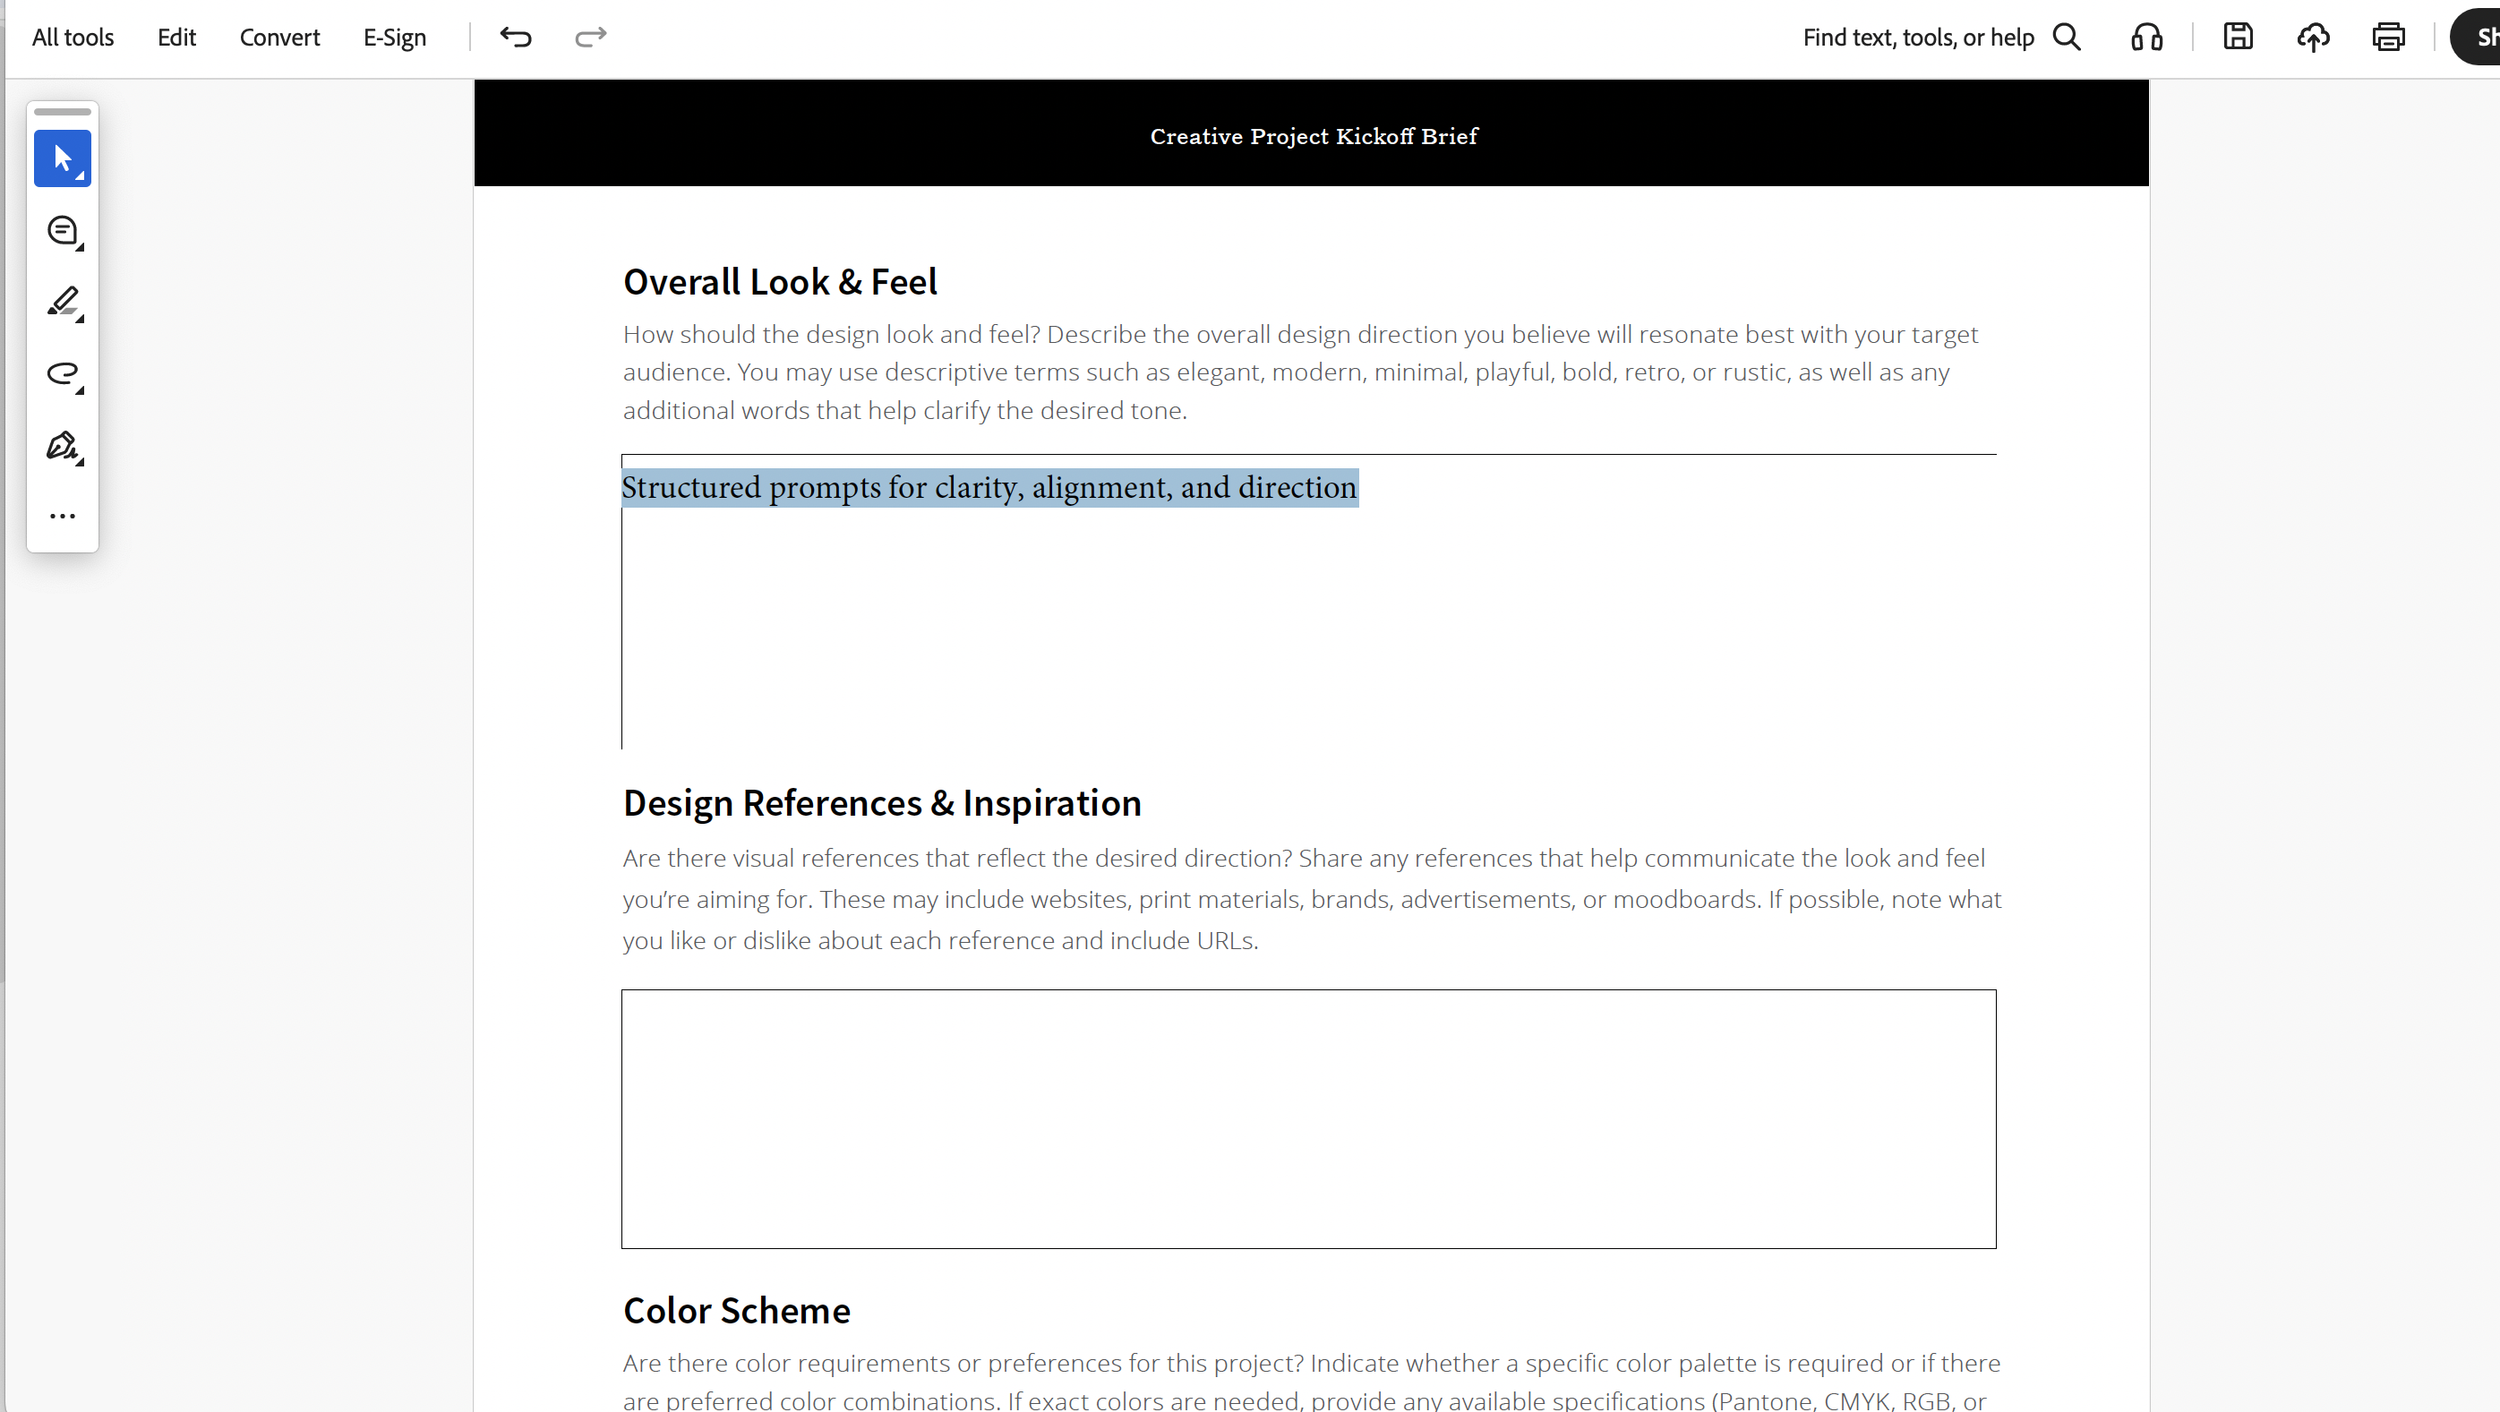This screenshot has height=1412, width=2500.
Task: Click the Redo arrow
Action: click(x=589, y=37)
